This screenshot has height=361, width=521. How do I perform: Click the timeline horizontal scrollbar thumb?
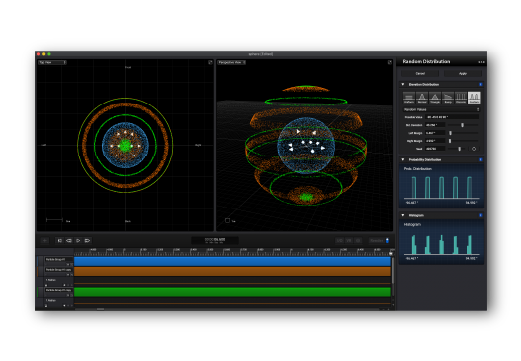100,309
